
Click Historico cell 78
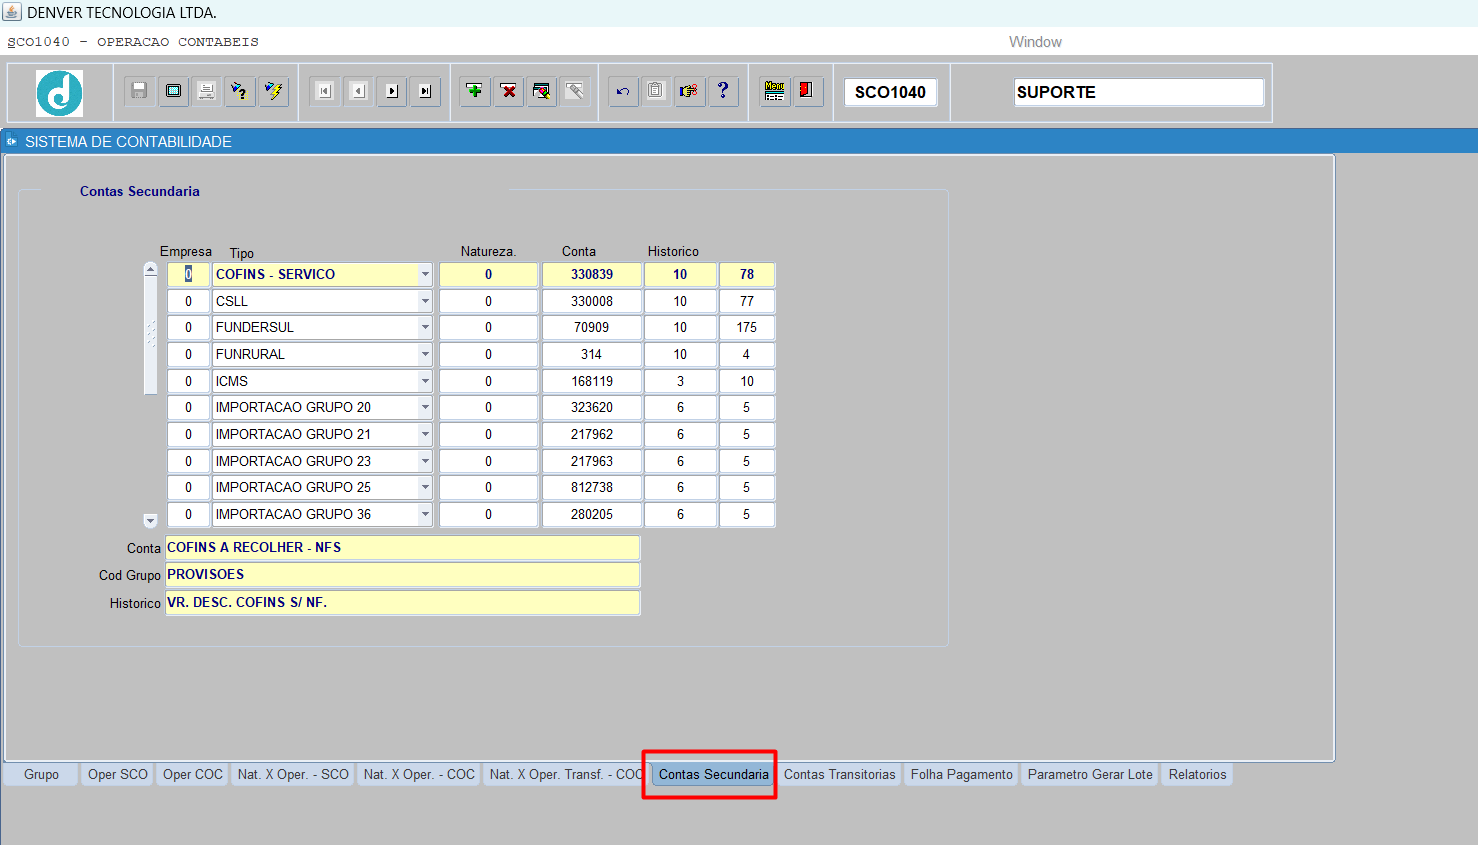coord(747,274)
